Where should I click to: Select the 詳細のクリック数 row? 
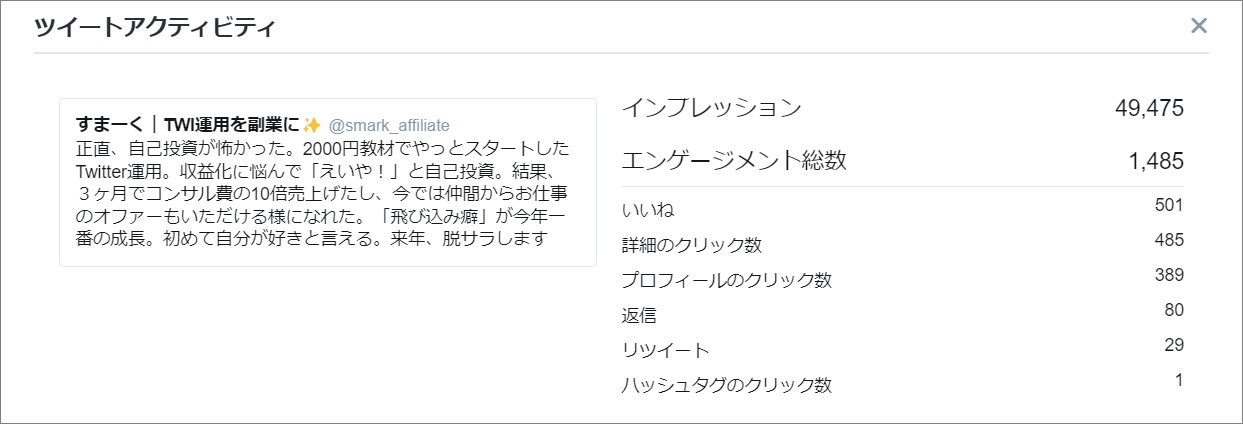(903, 244)
